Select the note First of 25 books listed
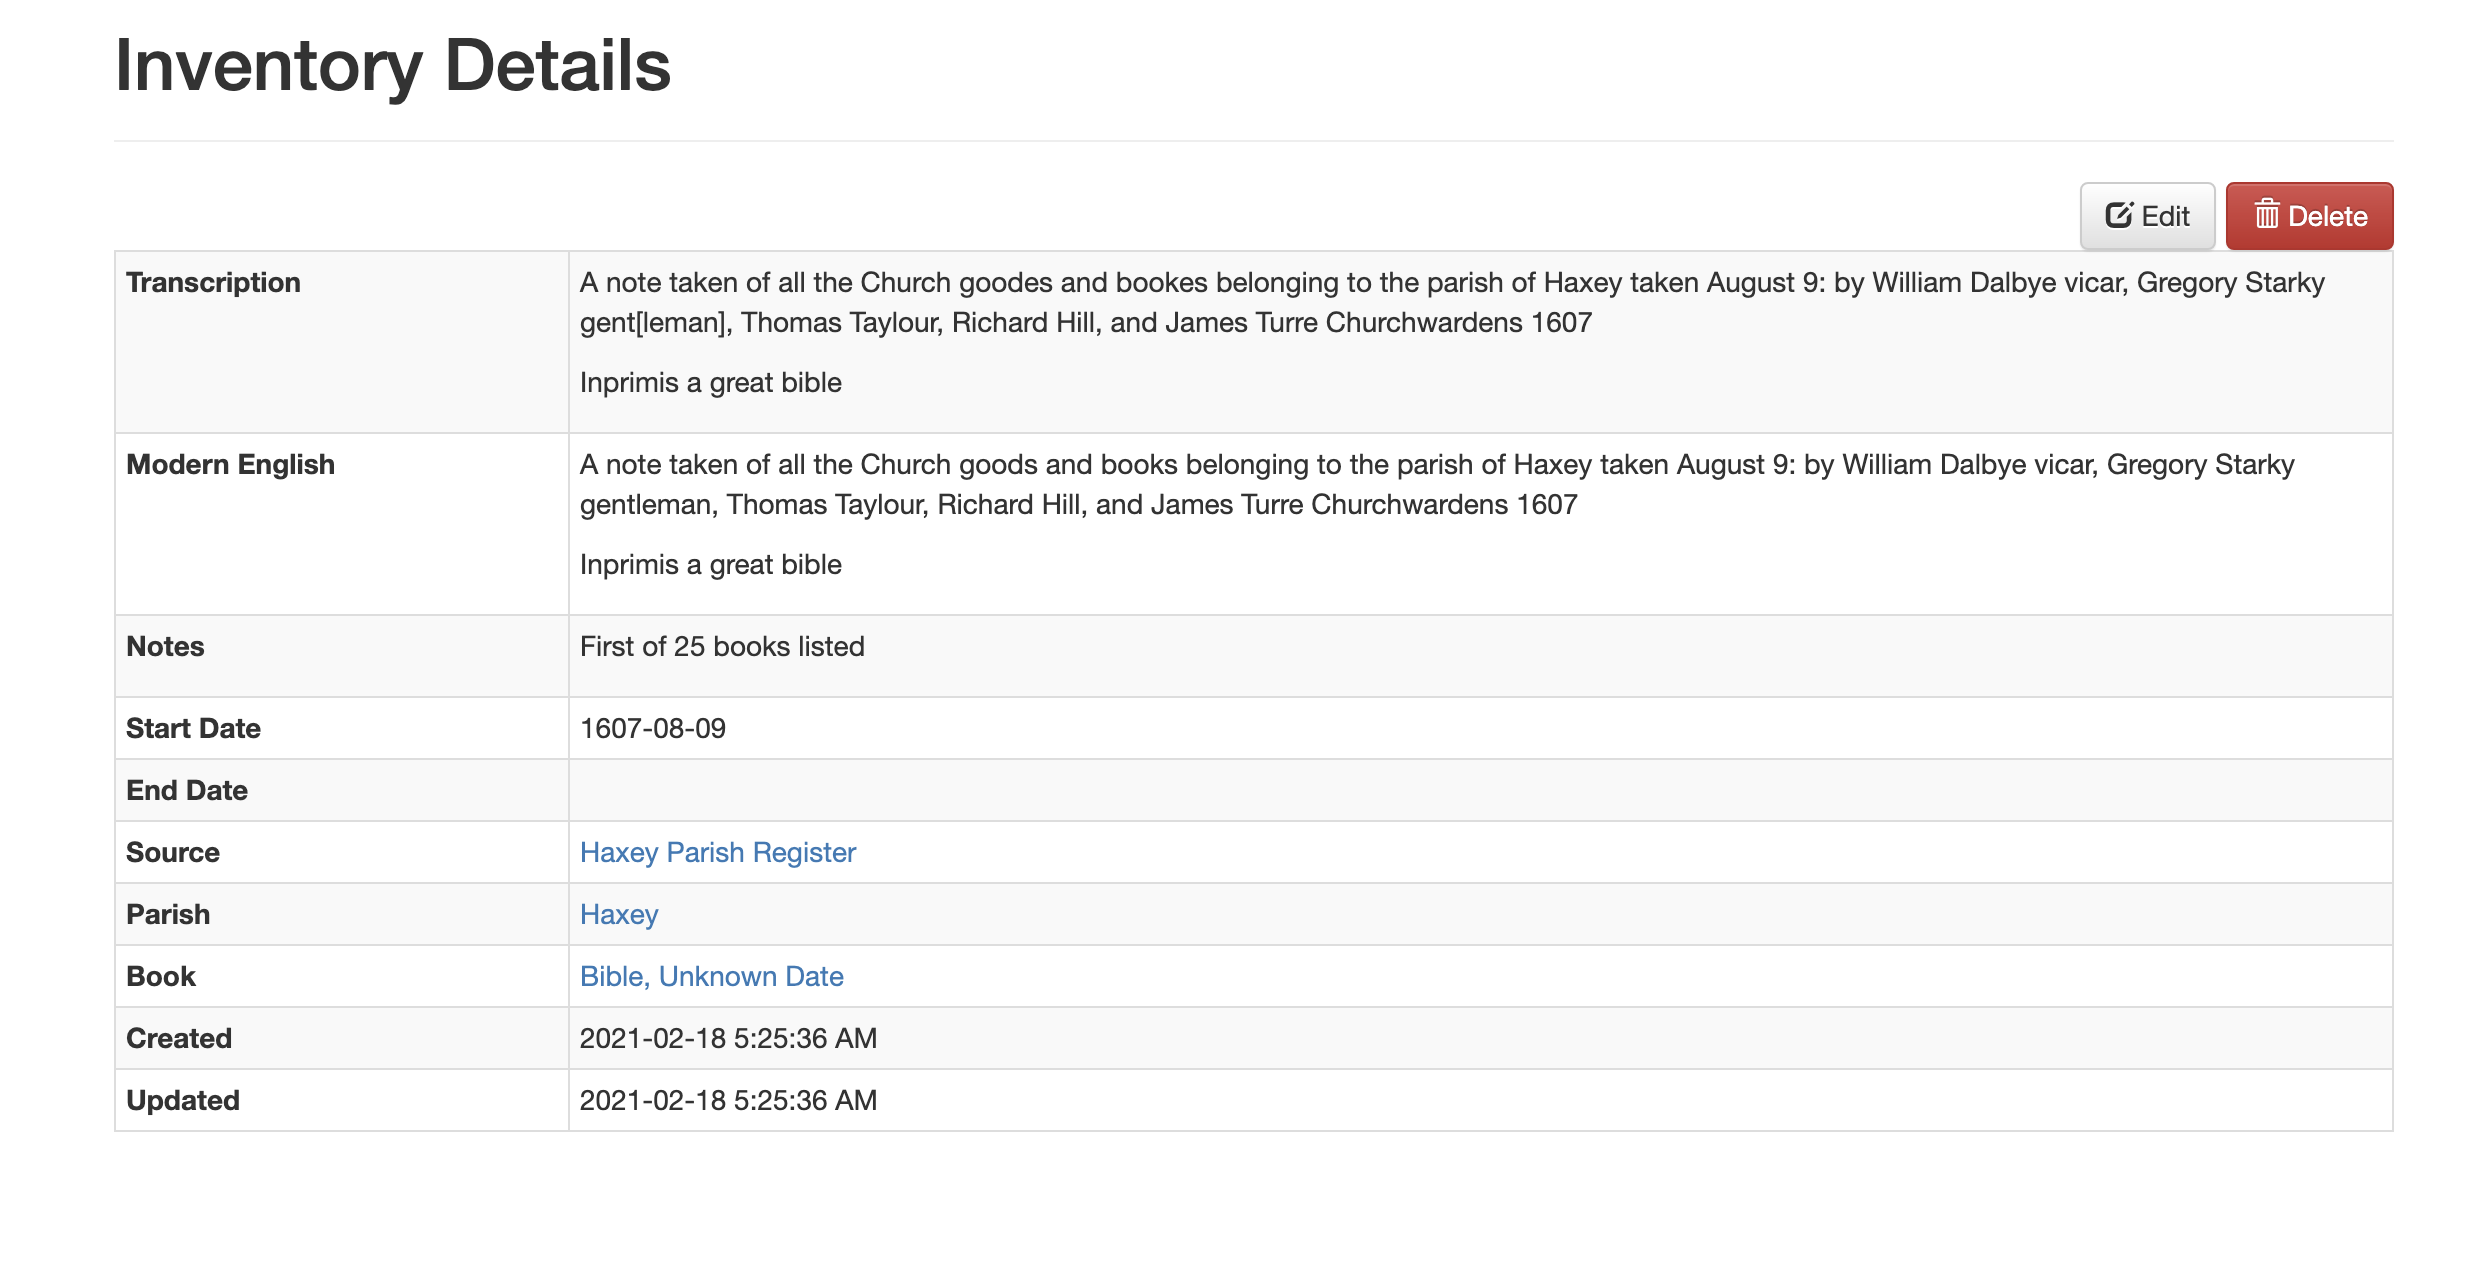Image resolution: width=2480 pixels, height=1288 pixels. click(722, 646)
